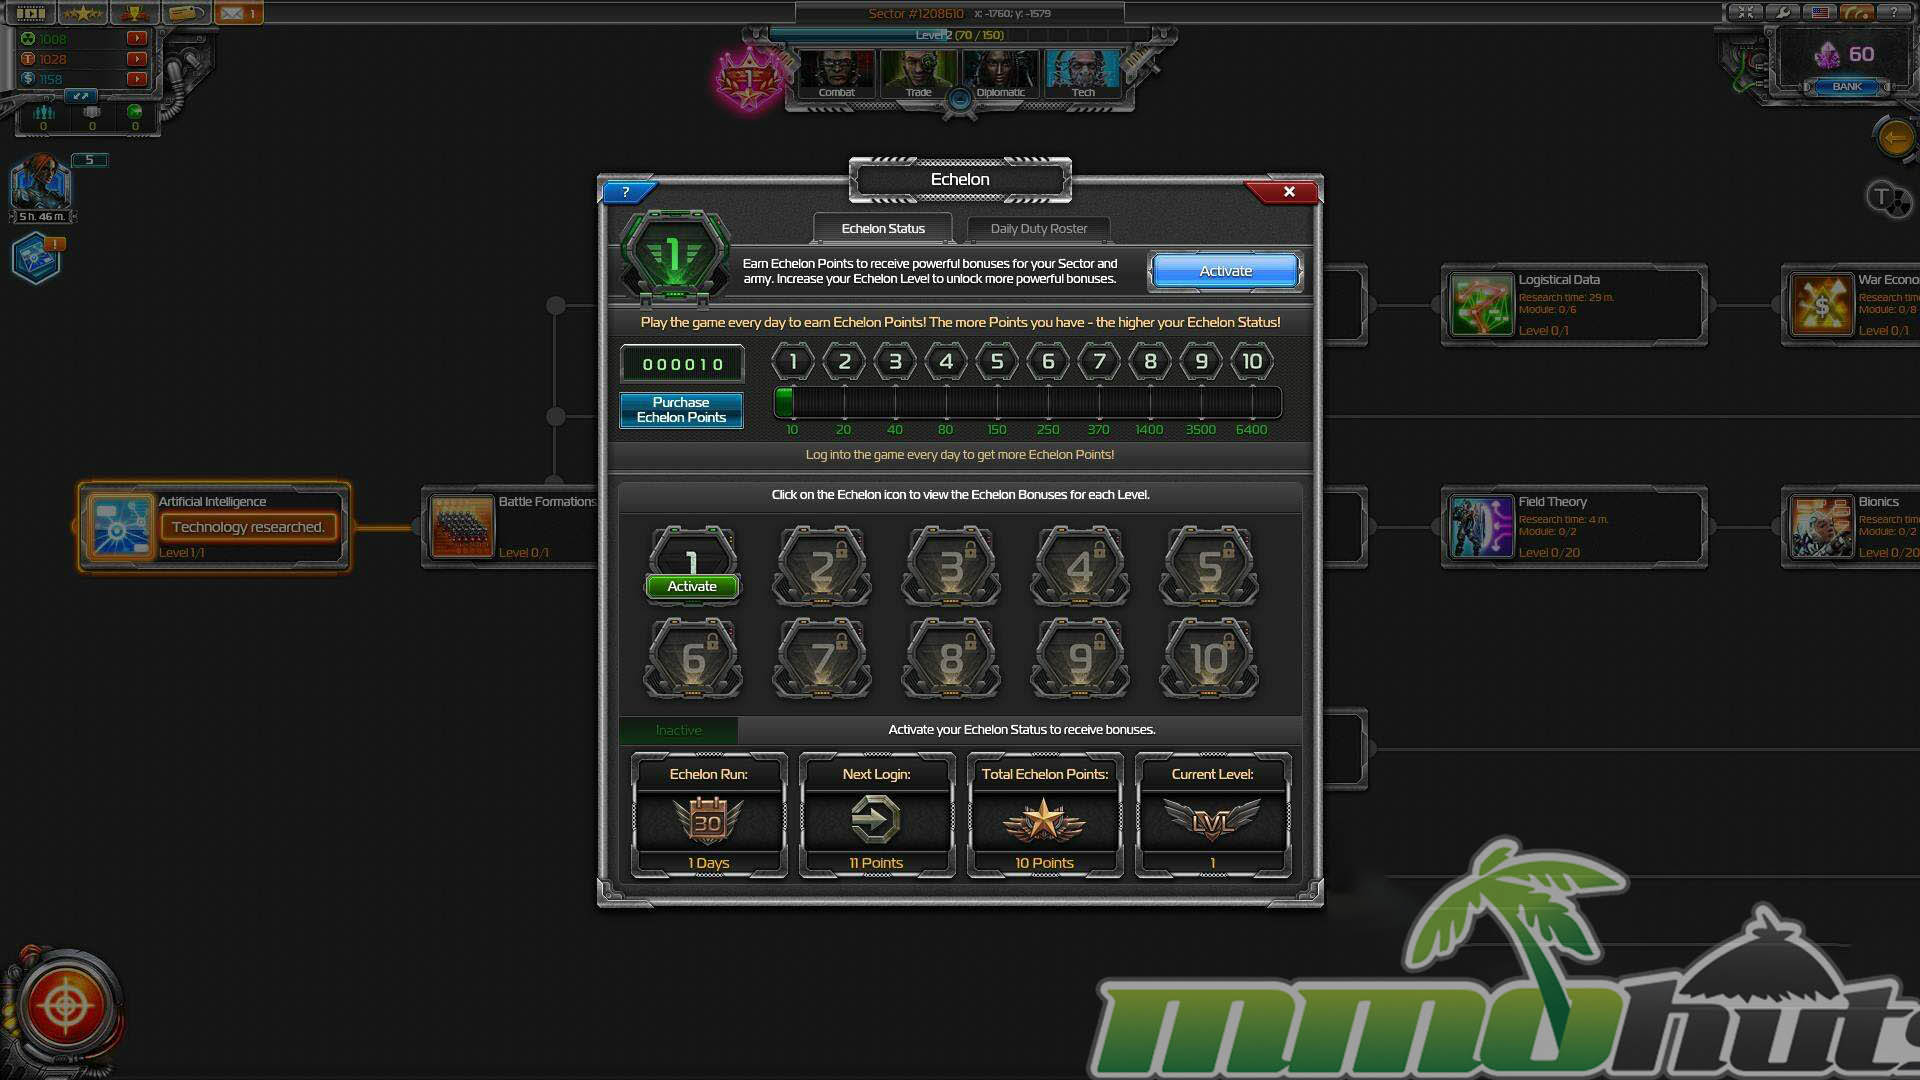This screenshot has height=1080, width=1920.
Task: Click the red crosshair target button
Action: (x=66, y=1007)
